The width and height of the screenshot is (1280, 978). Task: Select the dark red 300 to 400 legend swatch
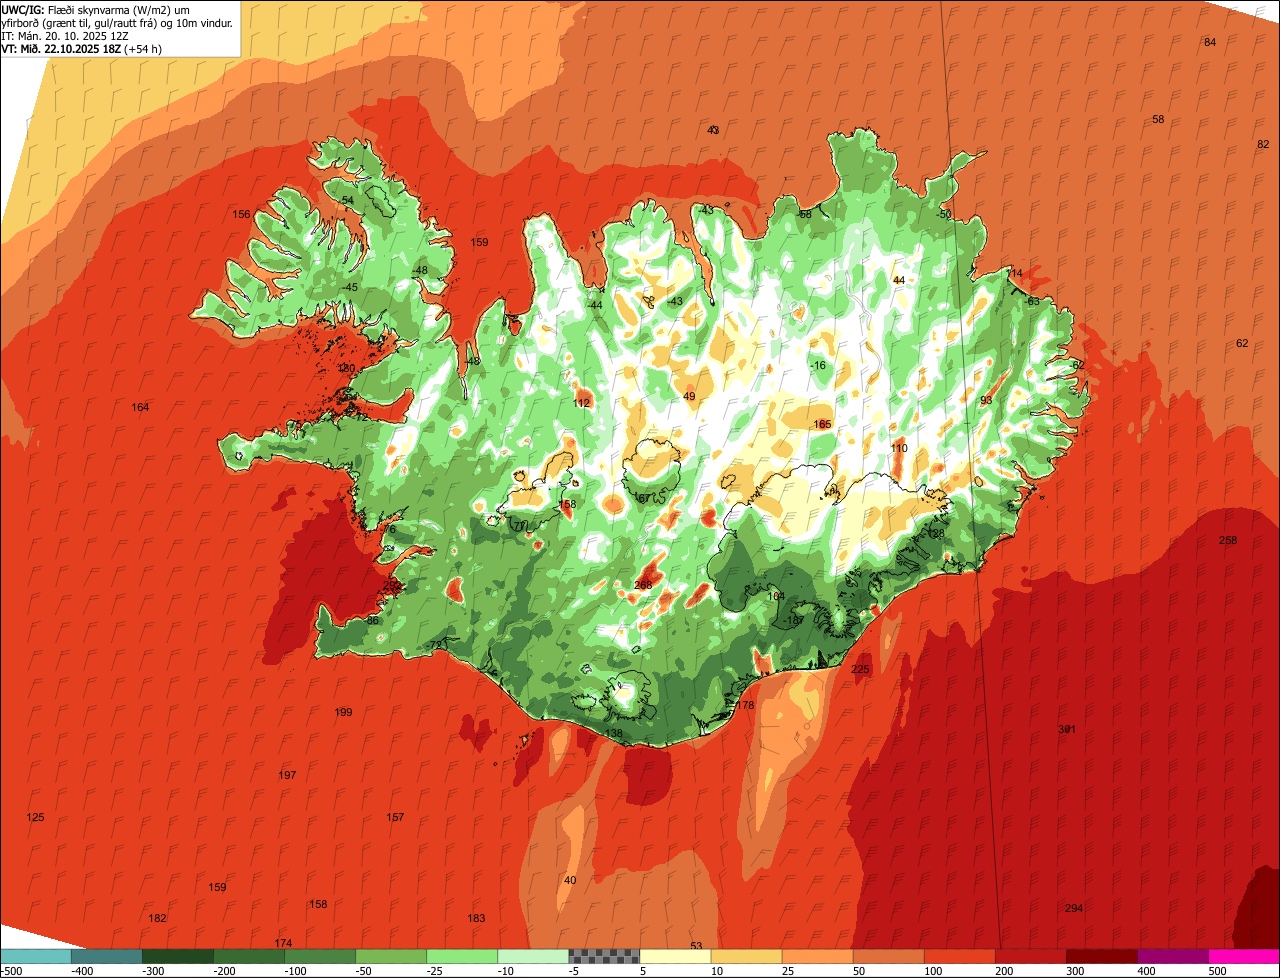(1101, 956)
